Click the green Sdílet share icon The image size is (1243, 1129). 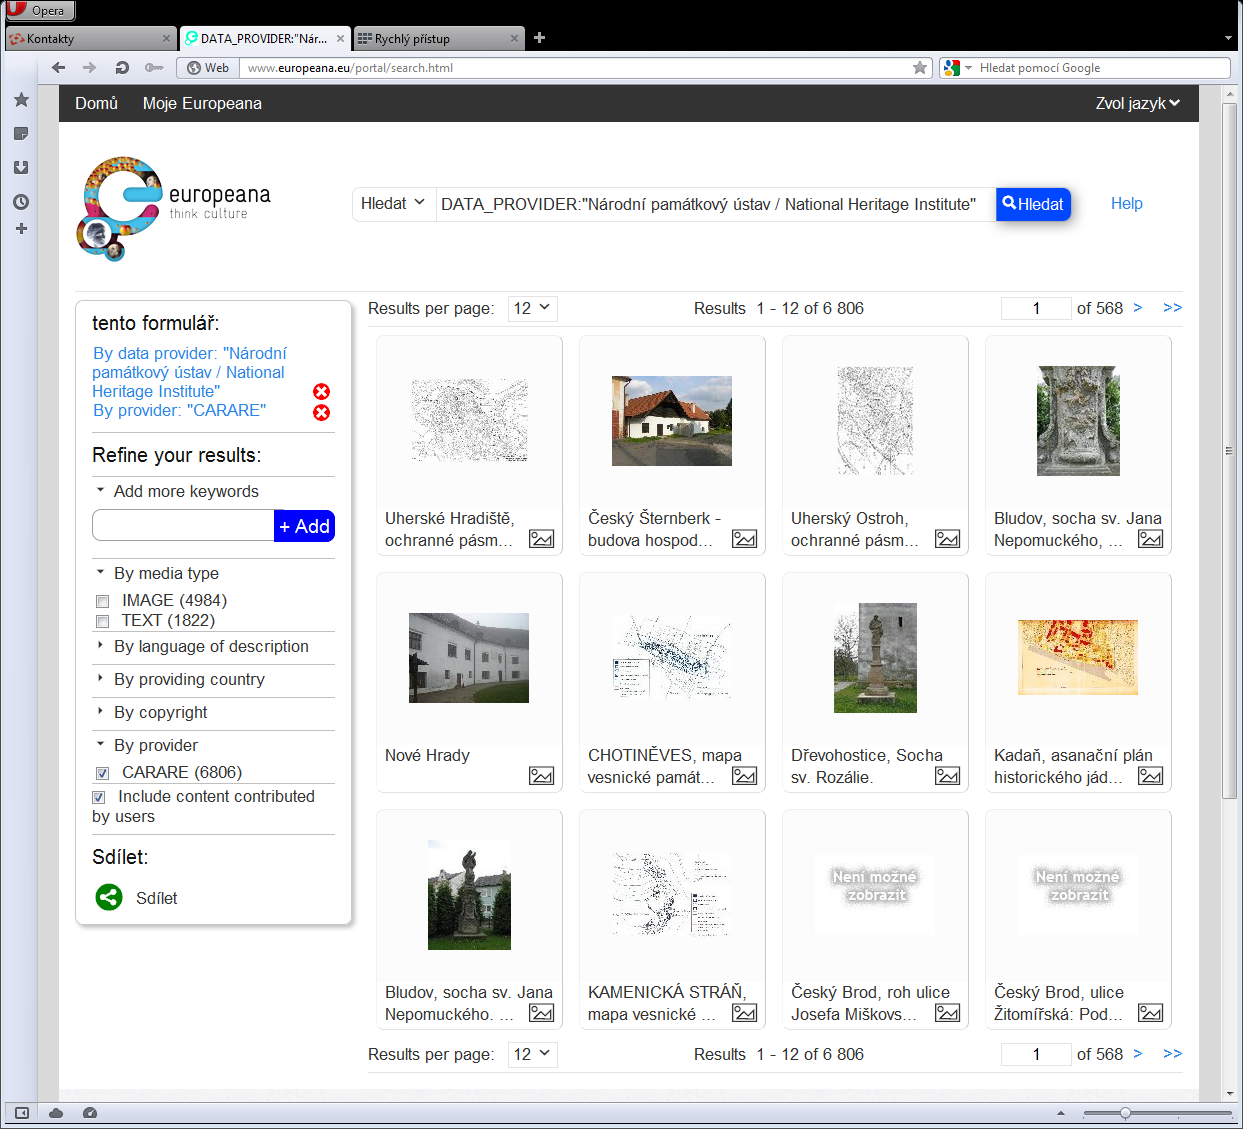coord(109,898)
